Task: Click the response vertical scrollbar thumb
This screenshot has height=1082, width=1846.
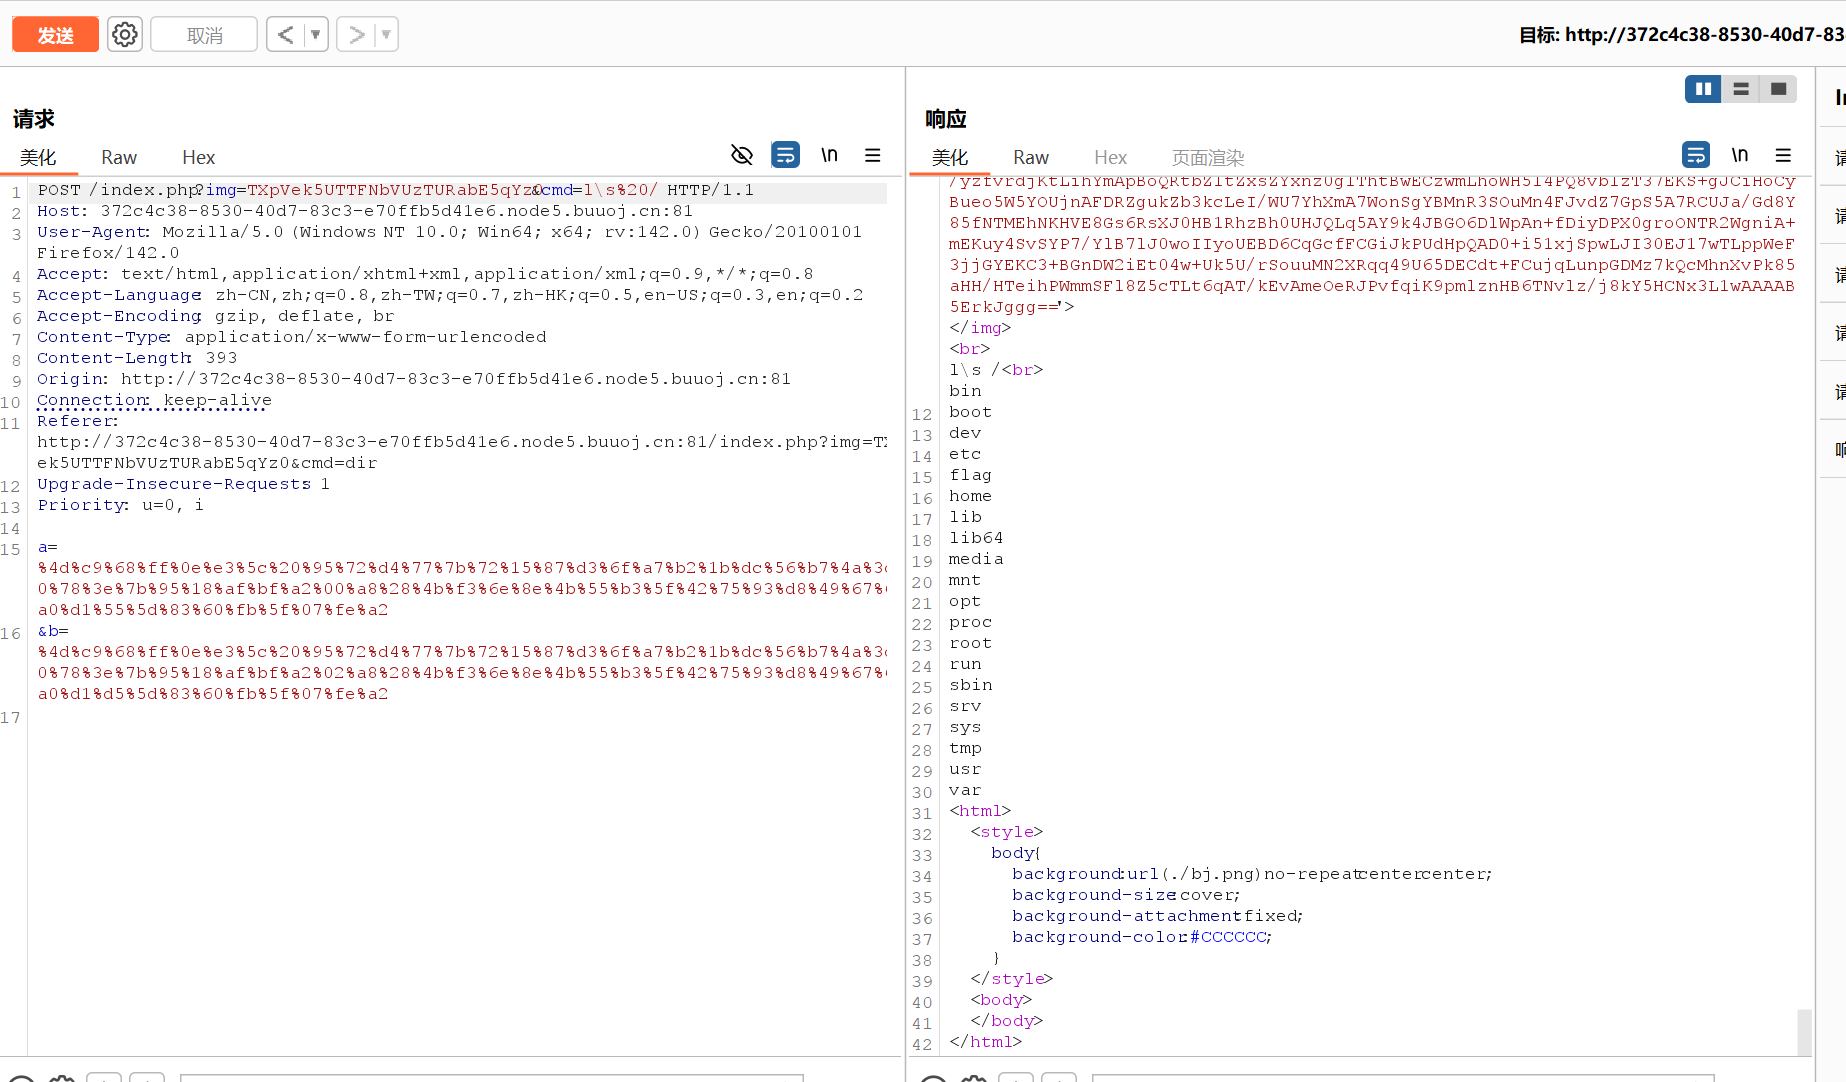Action: (x=1804, y=1032)
